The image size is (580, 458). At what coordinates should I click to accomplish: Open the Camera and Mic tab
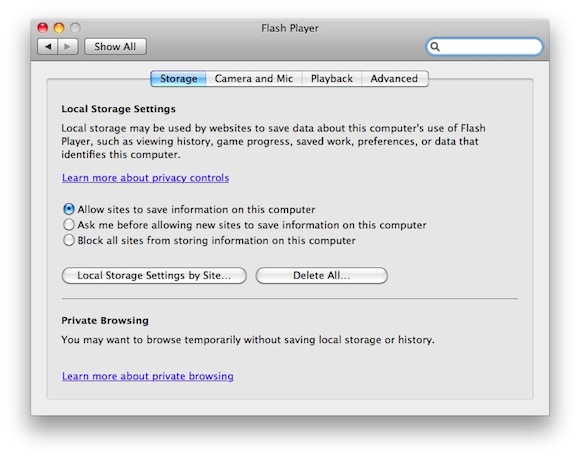(x=254, y=79)
